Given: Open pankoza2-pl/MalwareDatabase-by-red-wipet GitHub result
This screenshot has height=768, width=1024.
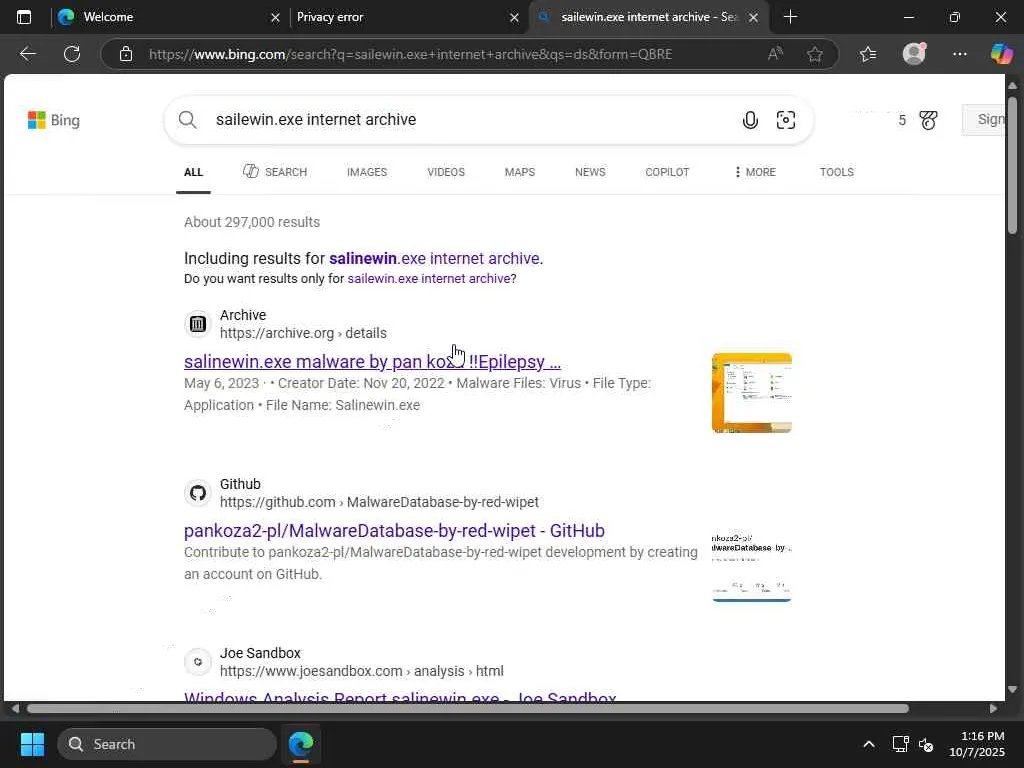Looking at the screenshot, I should tap(394, 531).
